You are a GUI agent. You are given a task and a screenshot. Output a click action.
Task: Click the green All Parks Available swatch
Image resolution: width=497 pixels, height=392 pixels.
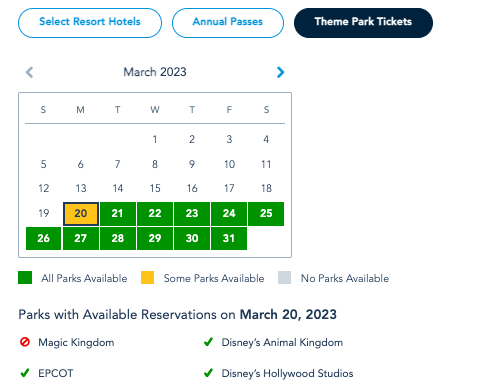coord(25,277)
